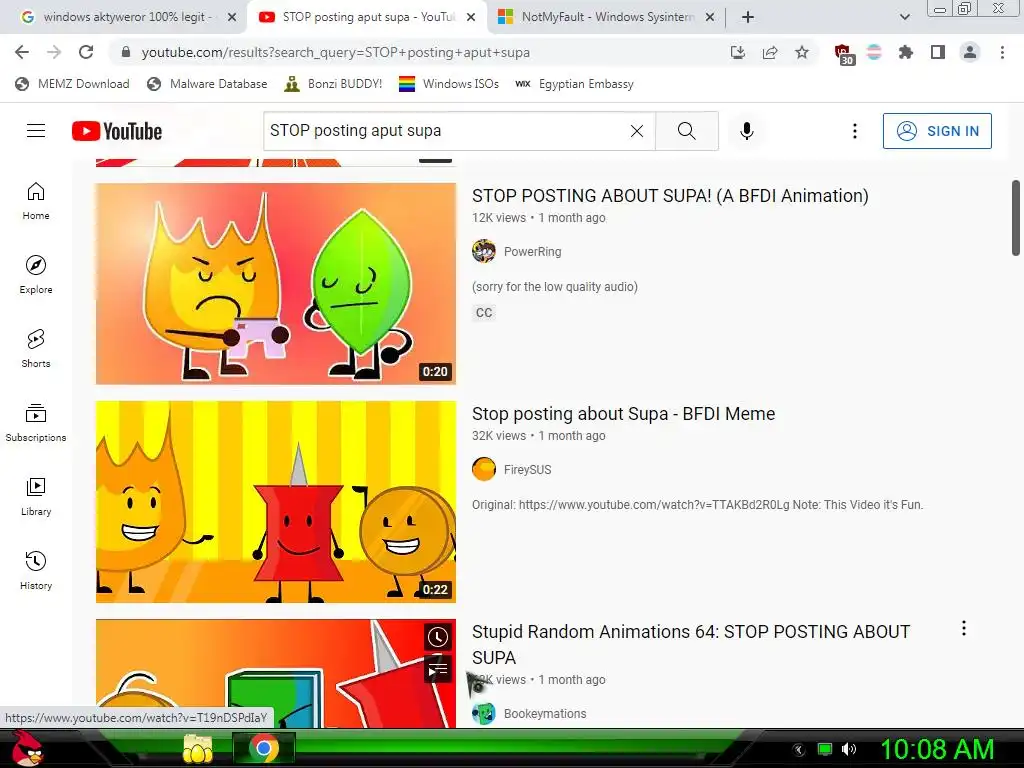Visit the FireySUS channel
Image resolution: width=1024 pixels, height=768 pixels.
[527, 470]
